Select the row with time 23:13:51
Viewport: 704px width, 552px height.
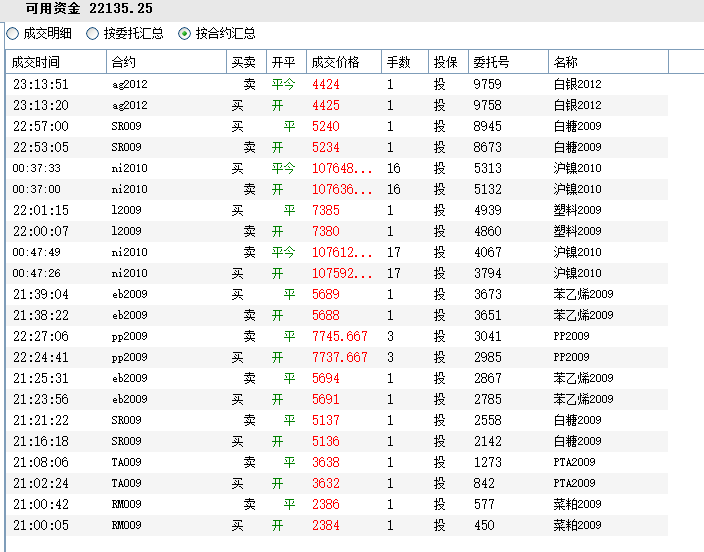[x=337, y=84]
